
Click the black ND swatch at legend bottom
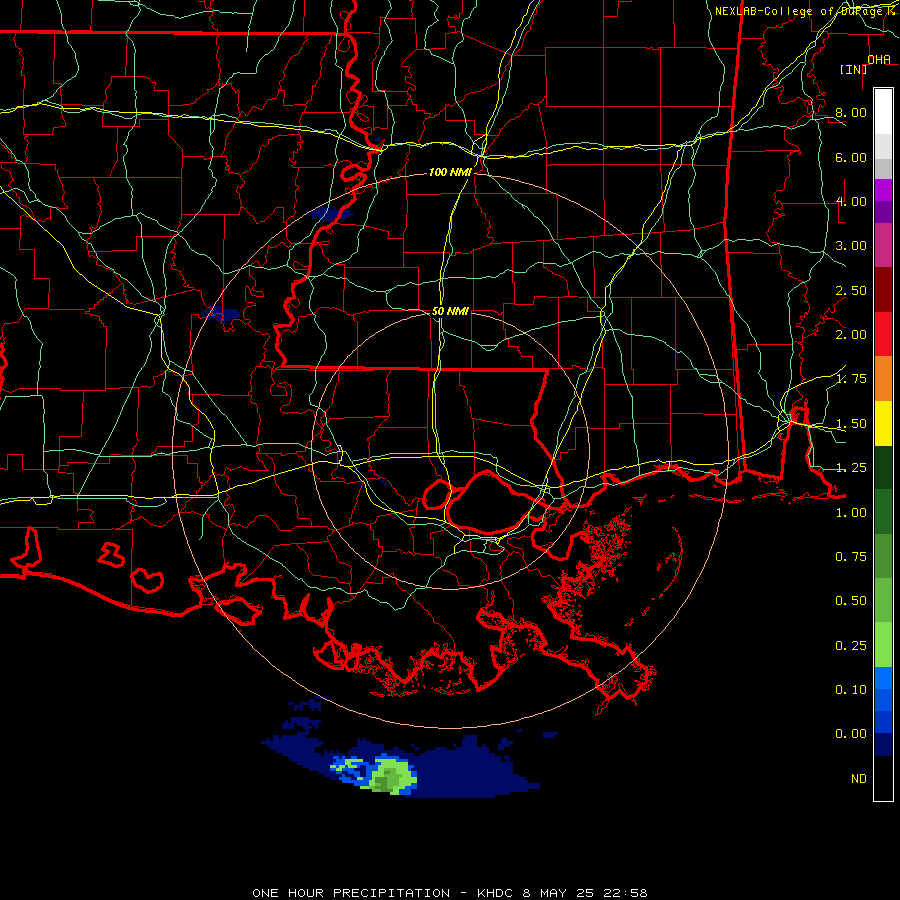883,778
